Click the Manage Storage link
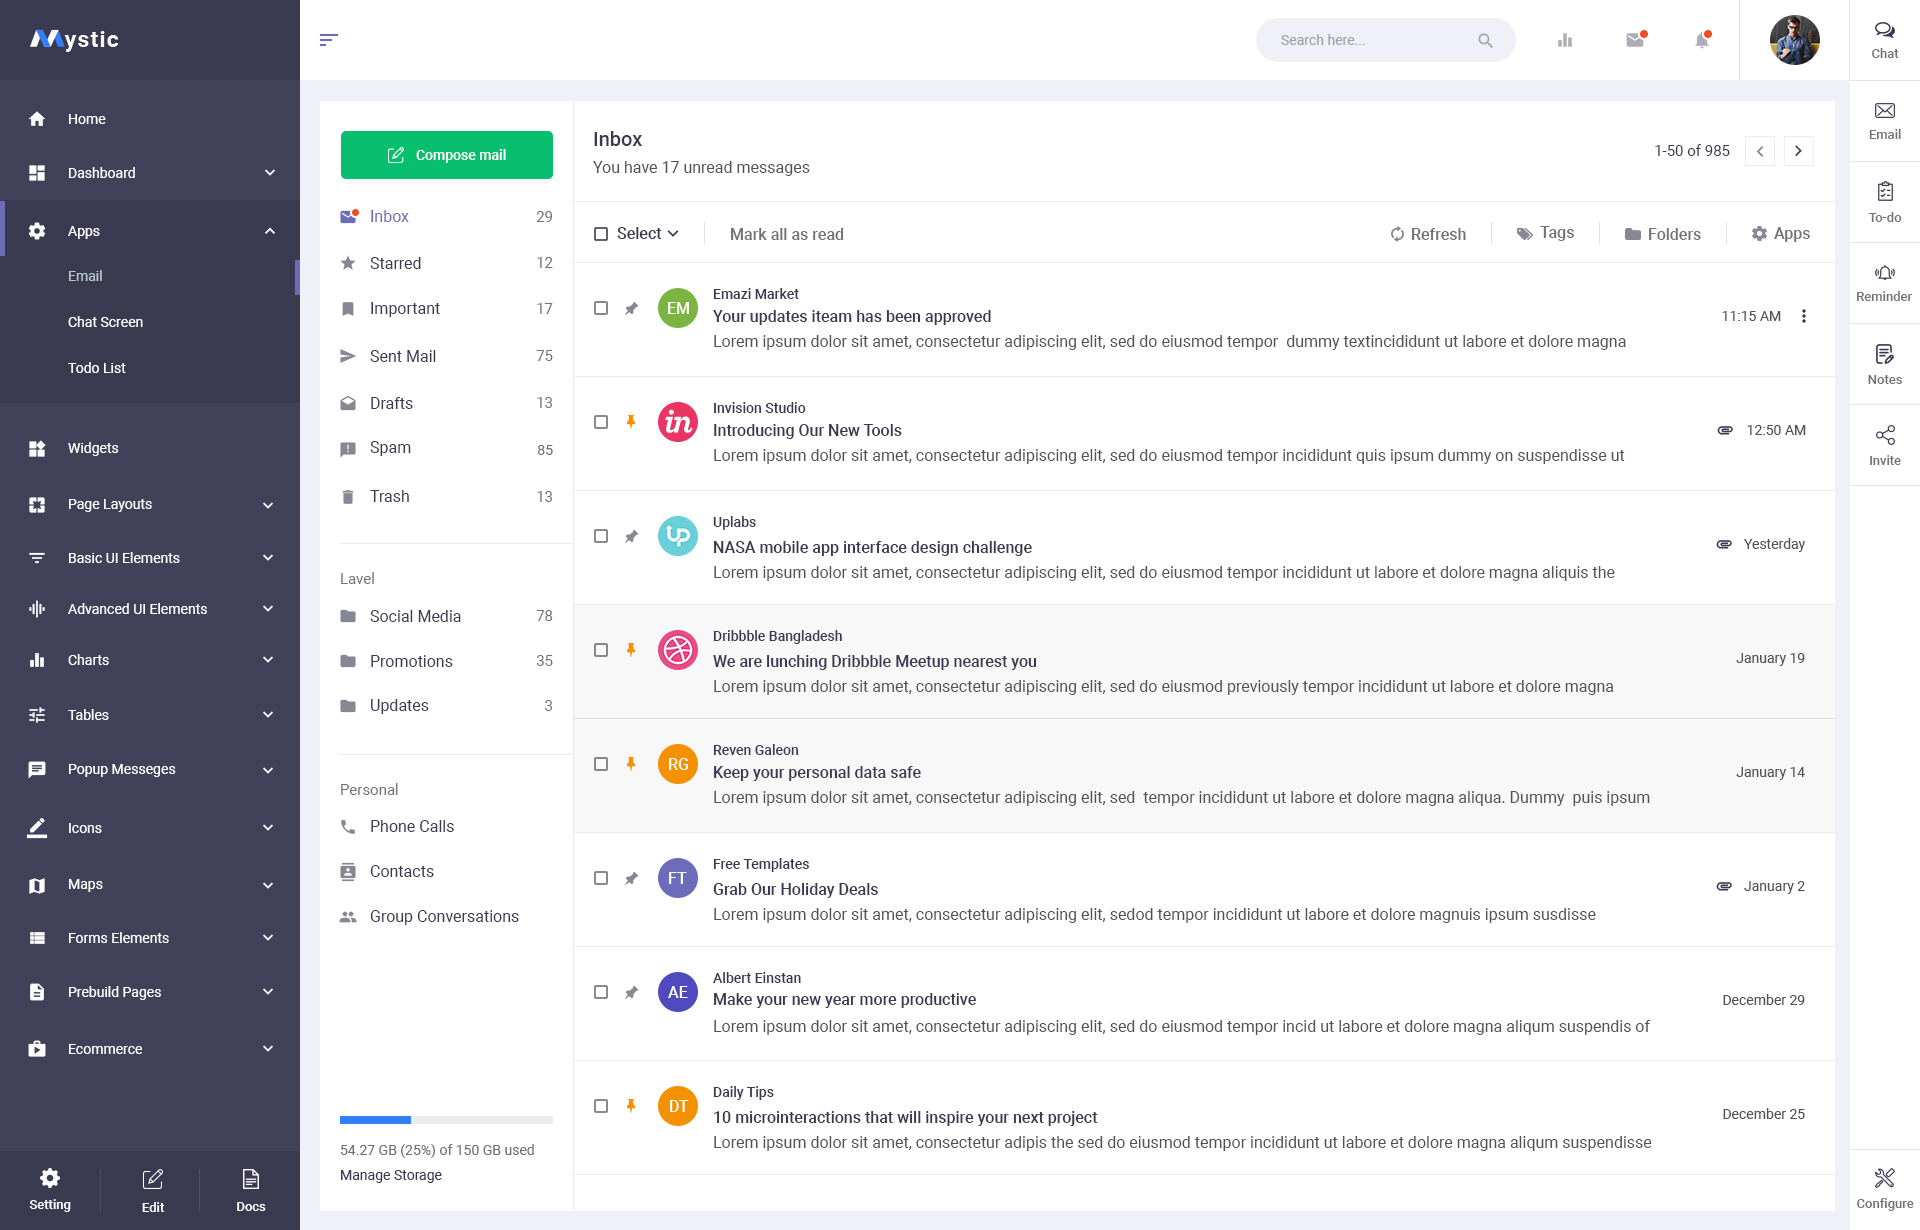This screenshot has width=1920, height=1230. [390, 1175]
